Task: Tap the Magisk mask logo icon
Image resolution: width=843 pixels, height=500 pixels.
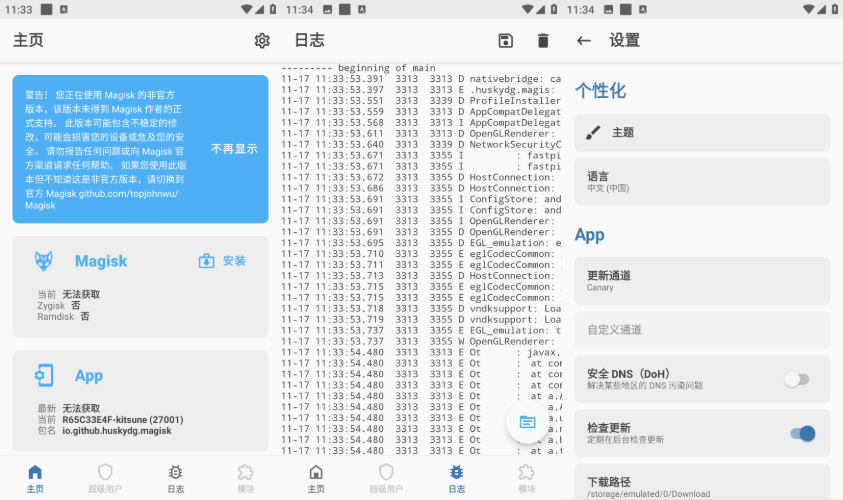Action: pos(44,261)
